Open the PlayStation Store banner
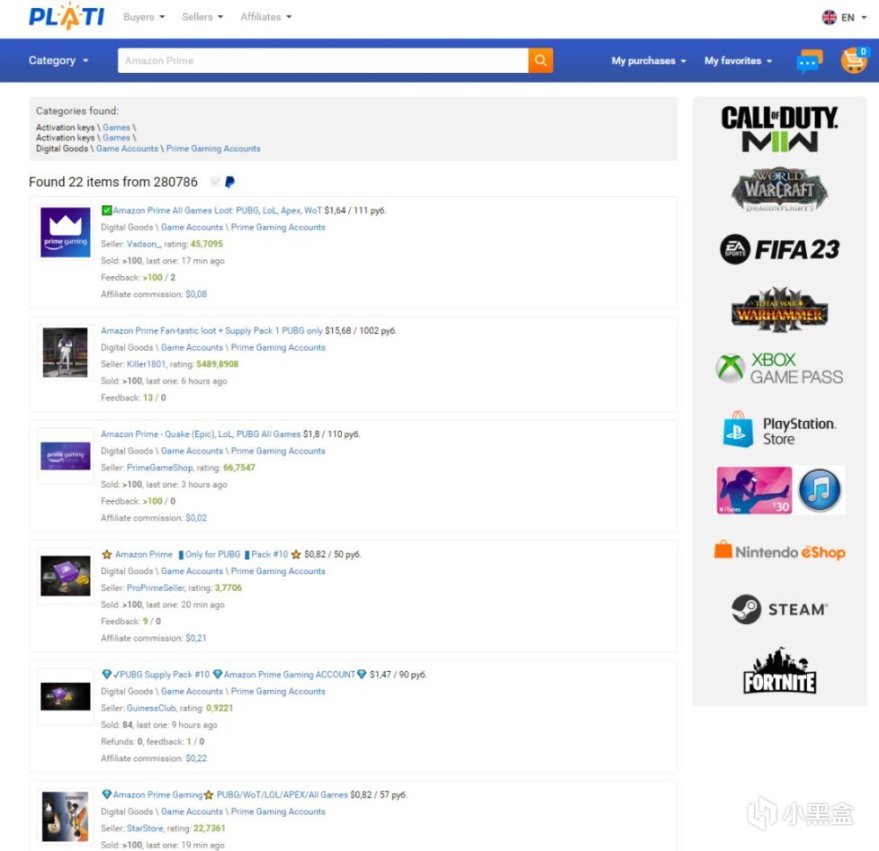Screen dimensions: 879x851 point(779,430)
